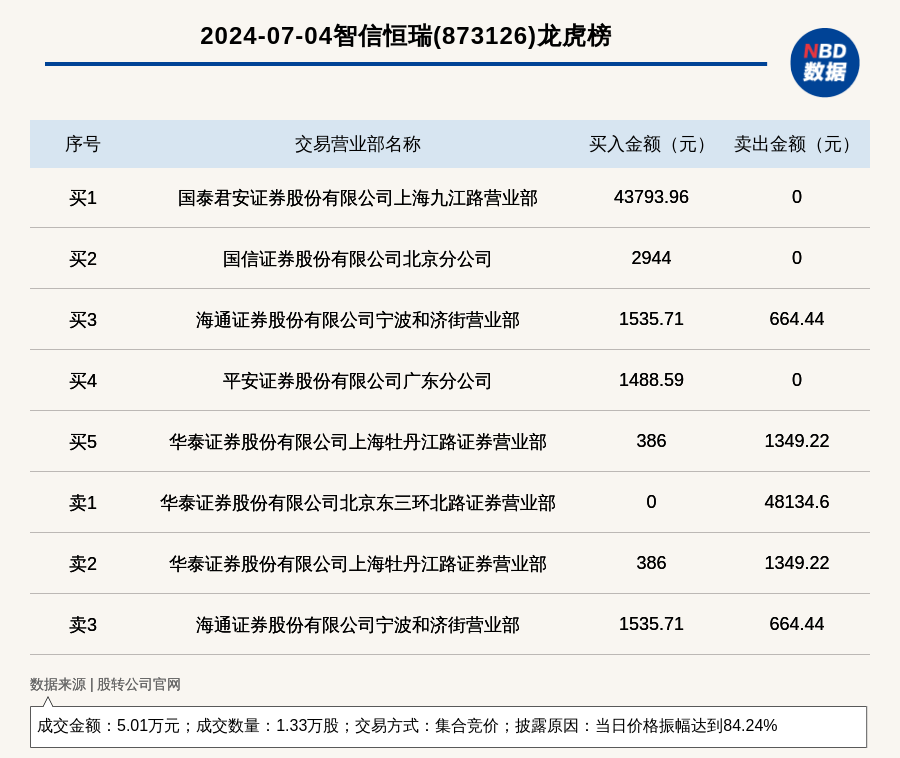Viewport: 900px width, 758px height.
Task: Select 1349.22 in the 买5 row
Action: [797, 441]
